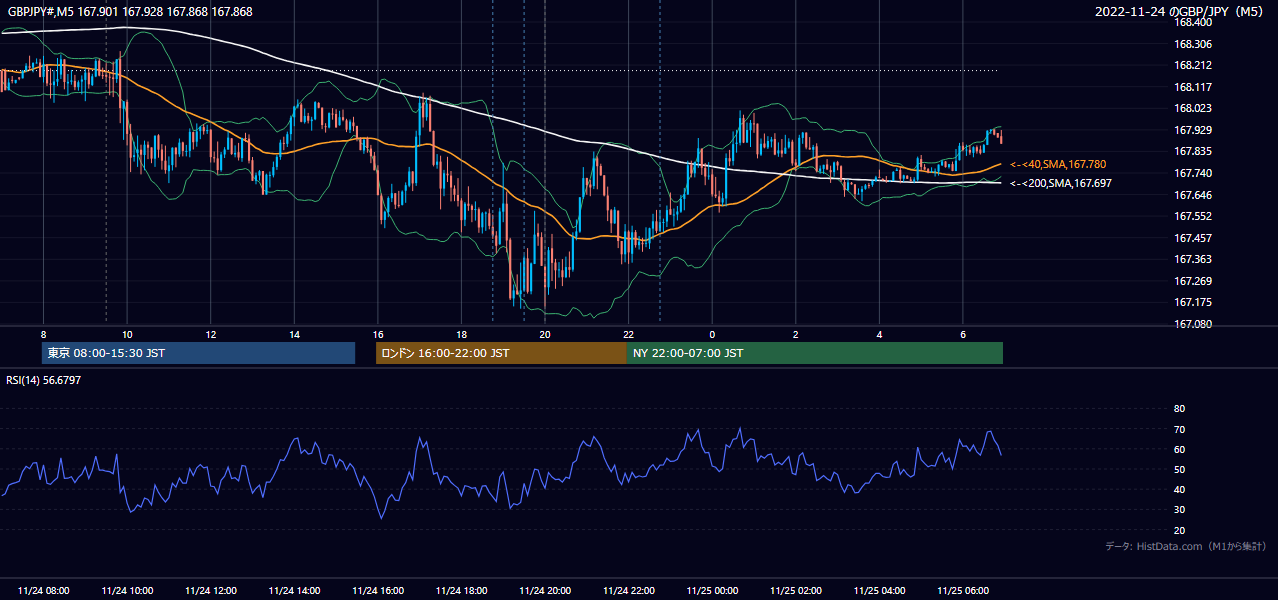Click the 11/25 00:00 date axis label
Image resolution: width=1278 pixels, height=600 pixels.
(x=711, y=591)
